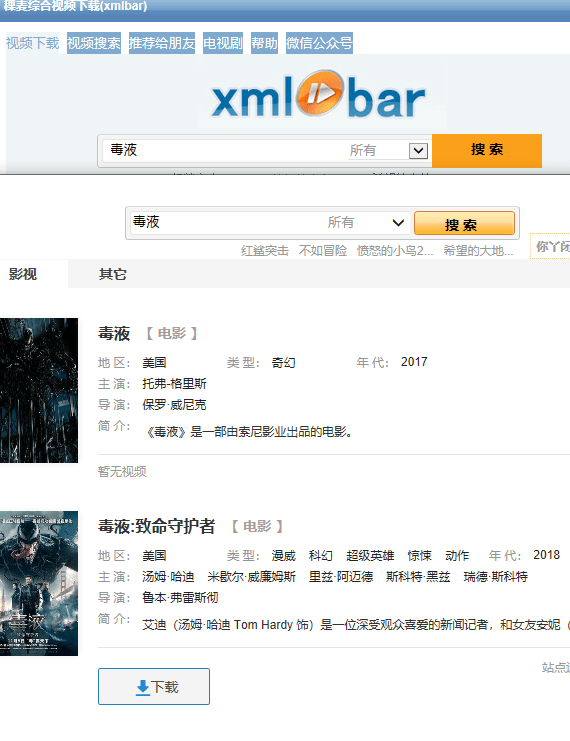570x741 pixels.
Task: Click genre tag 超级英雄
Action: pyautogui.click(x=370, y=555)
